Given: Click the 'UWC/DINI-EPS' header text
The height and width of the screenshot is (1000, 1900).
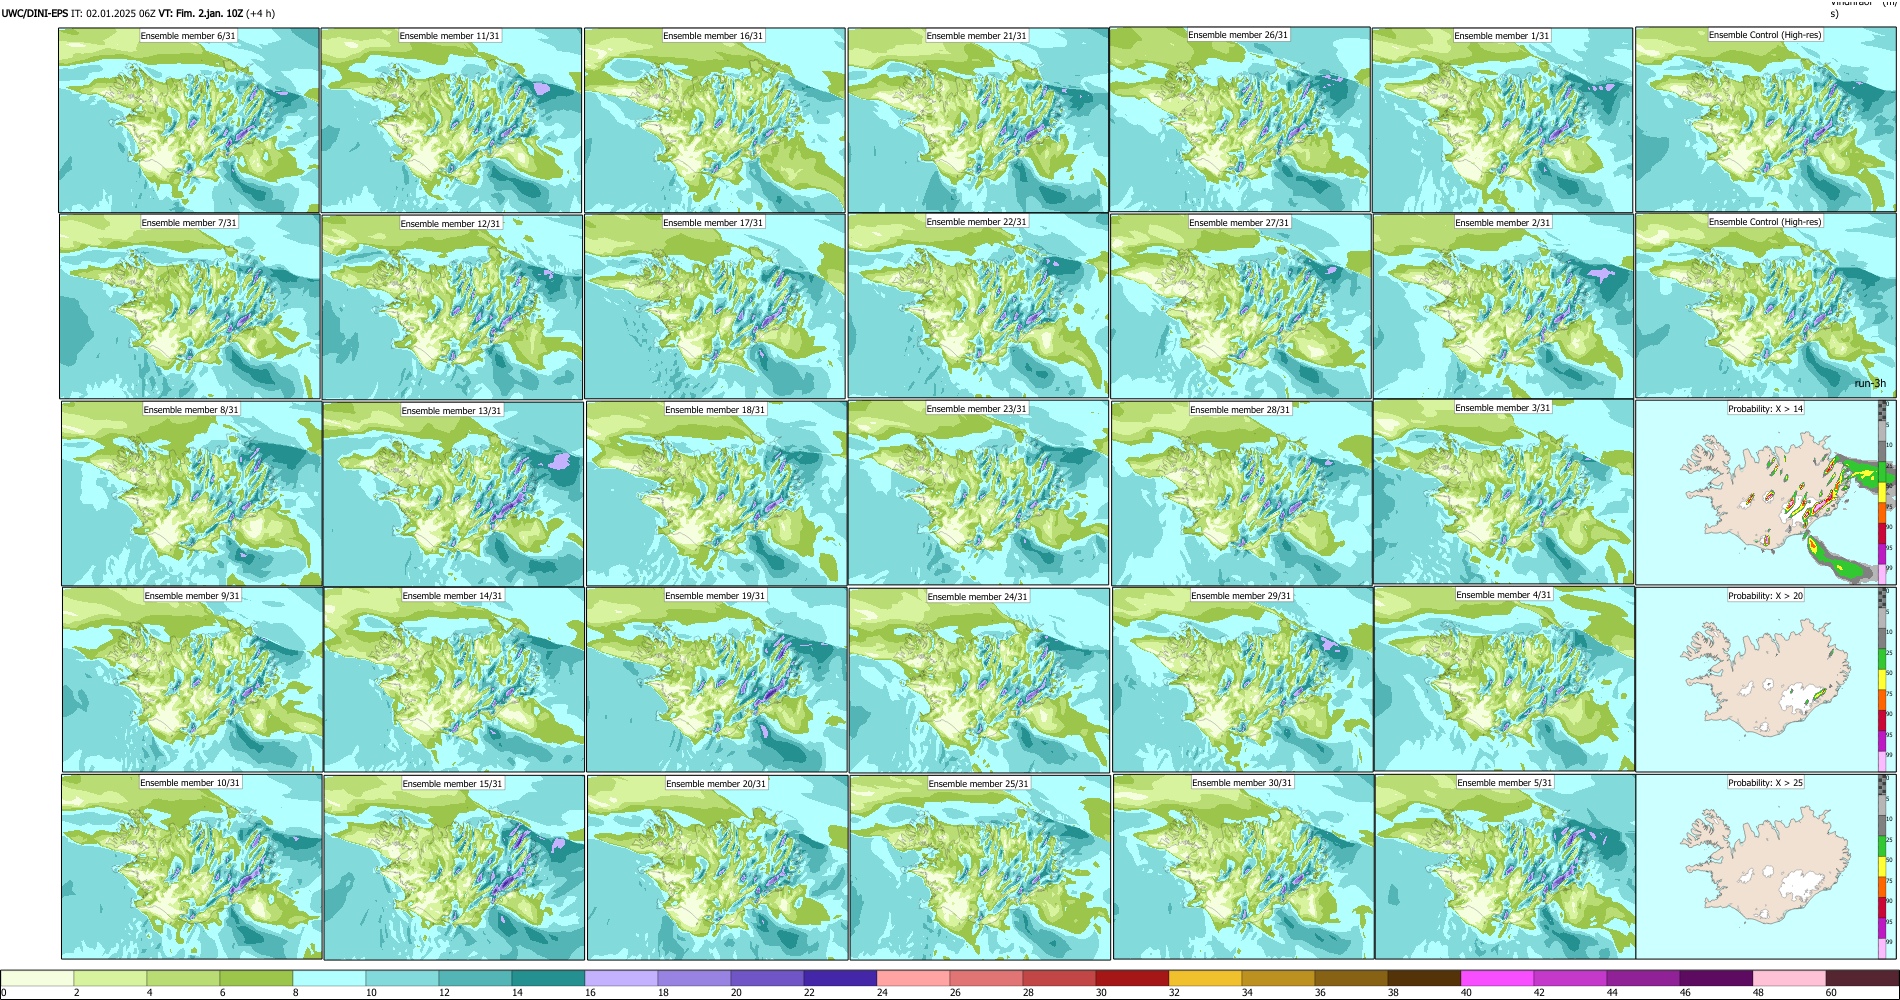Looking at the screenshot, I should click(x=35, y=14).
